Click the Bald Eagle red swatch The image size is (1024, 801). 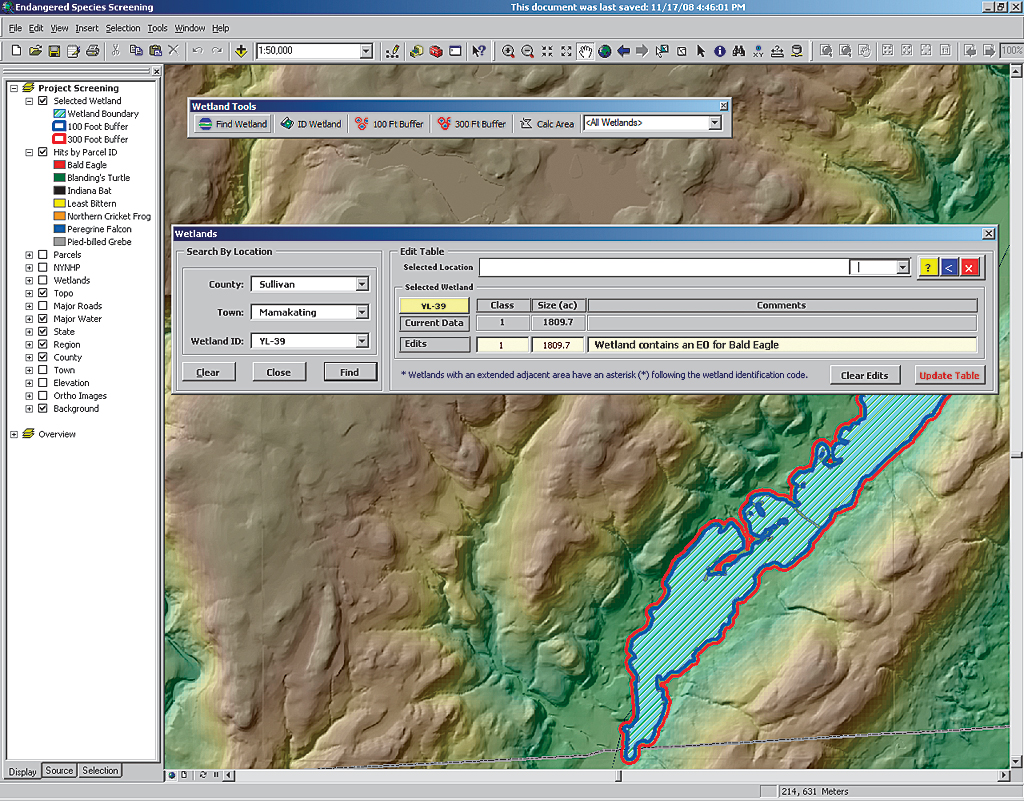tap(59, 165)
